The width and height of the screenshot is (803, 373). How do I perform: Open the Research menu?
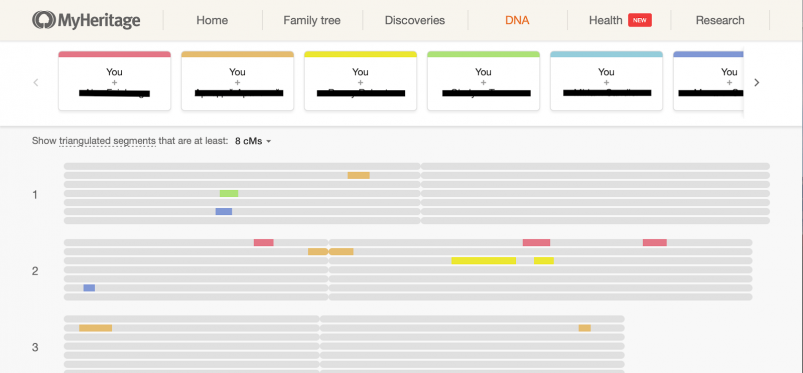(x=720, y=20)
